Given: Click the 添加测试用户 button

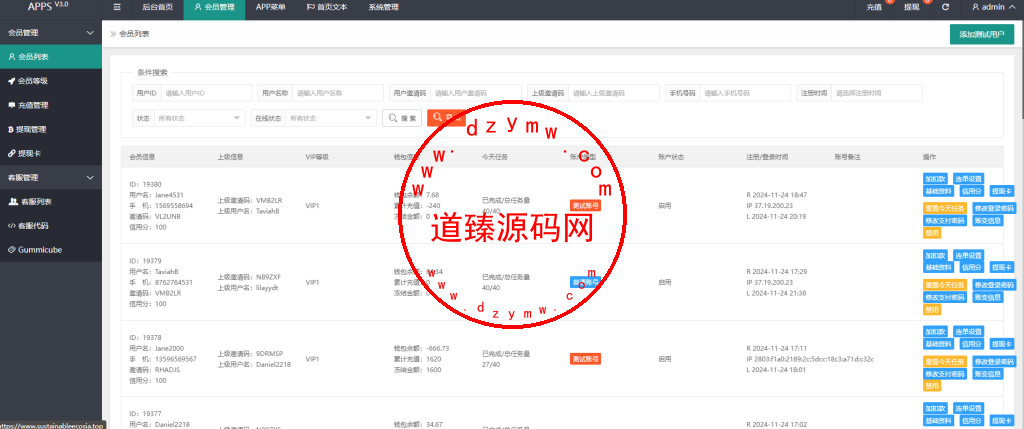Looking at the screenshot, I should pyautogui.click(x=982, y=35).
